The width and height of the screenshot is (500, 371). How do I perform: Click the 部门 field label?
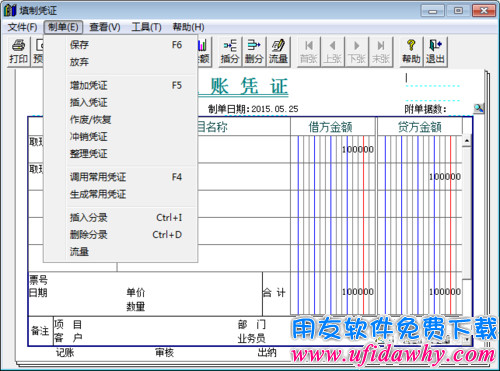click(x=252, y=324)
